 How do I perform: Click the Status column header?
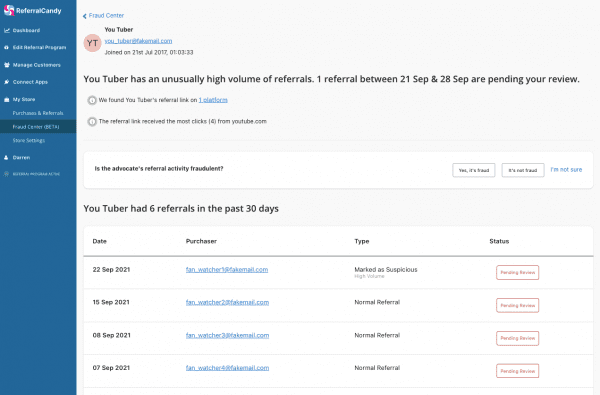tap(499, 241)
